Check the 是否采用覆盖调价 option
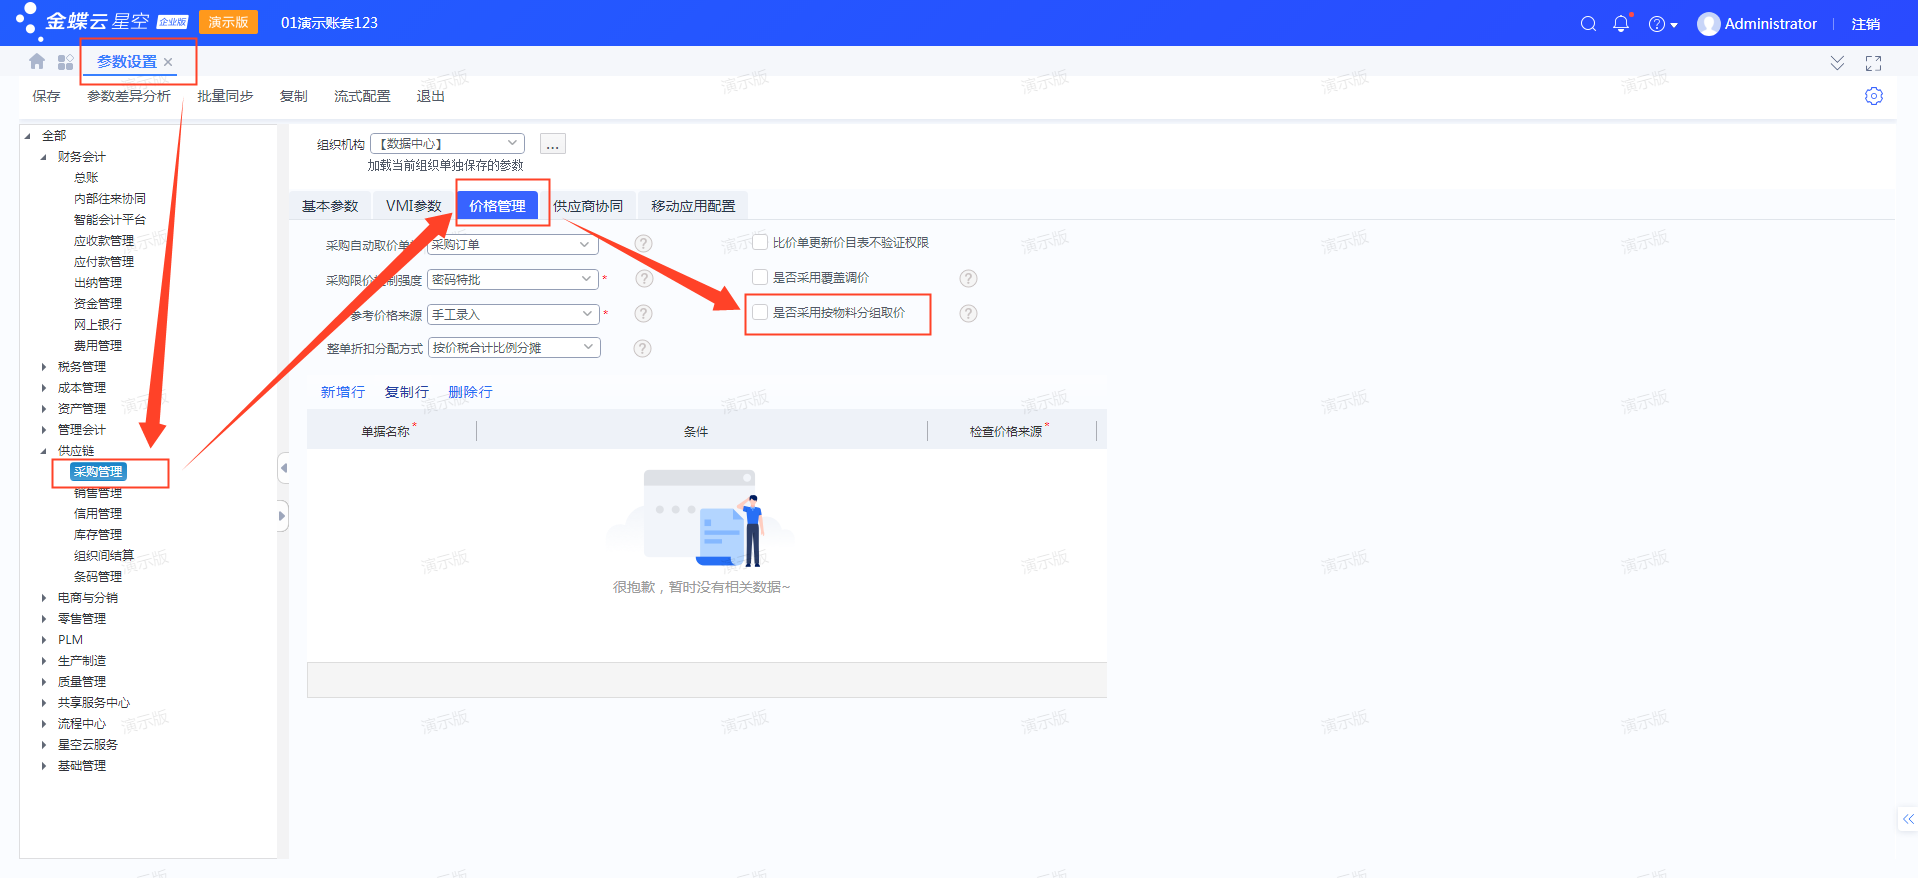This screenshot has width=1918, height=878. point(760,277)
